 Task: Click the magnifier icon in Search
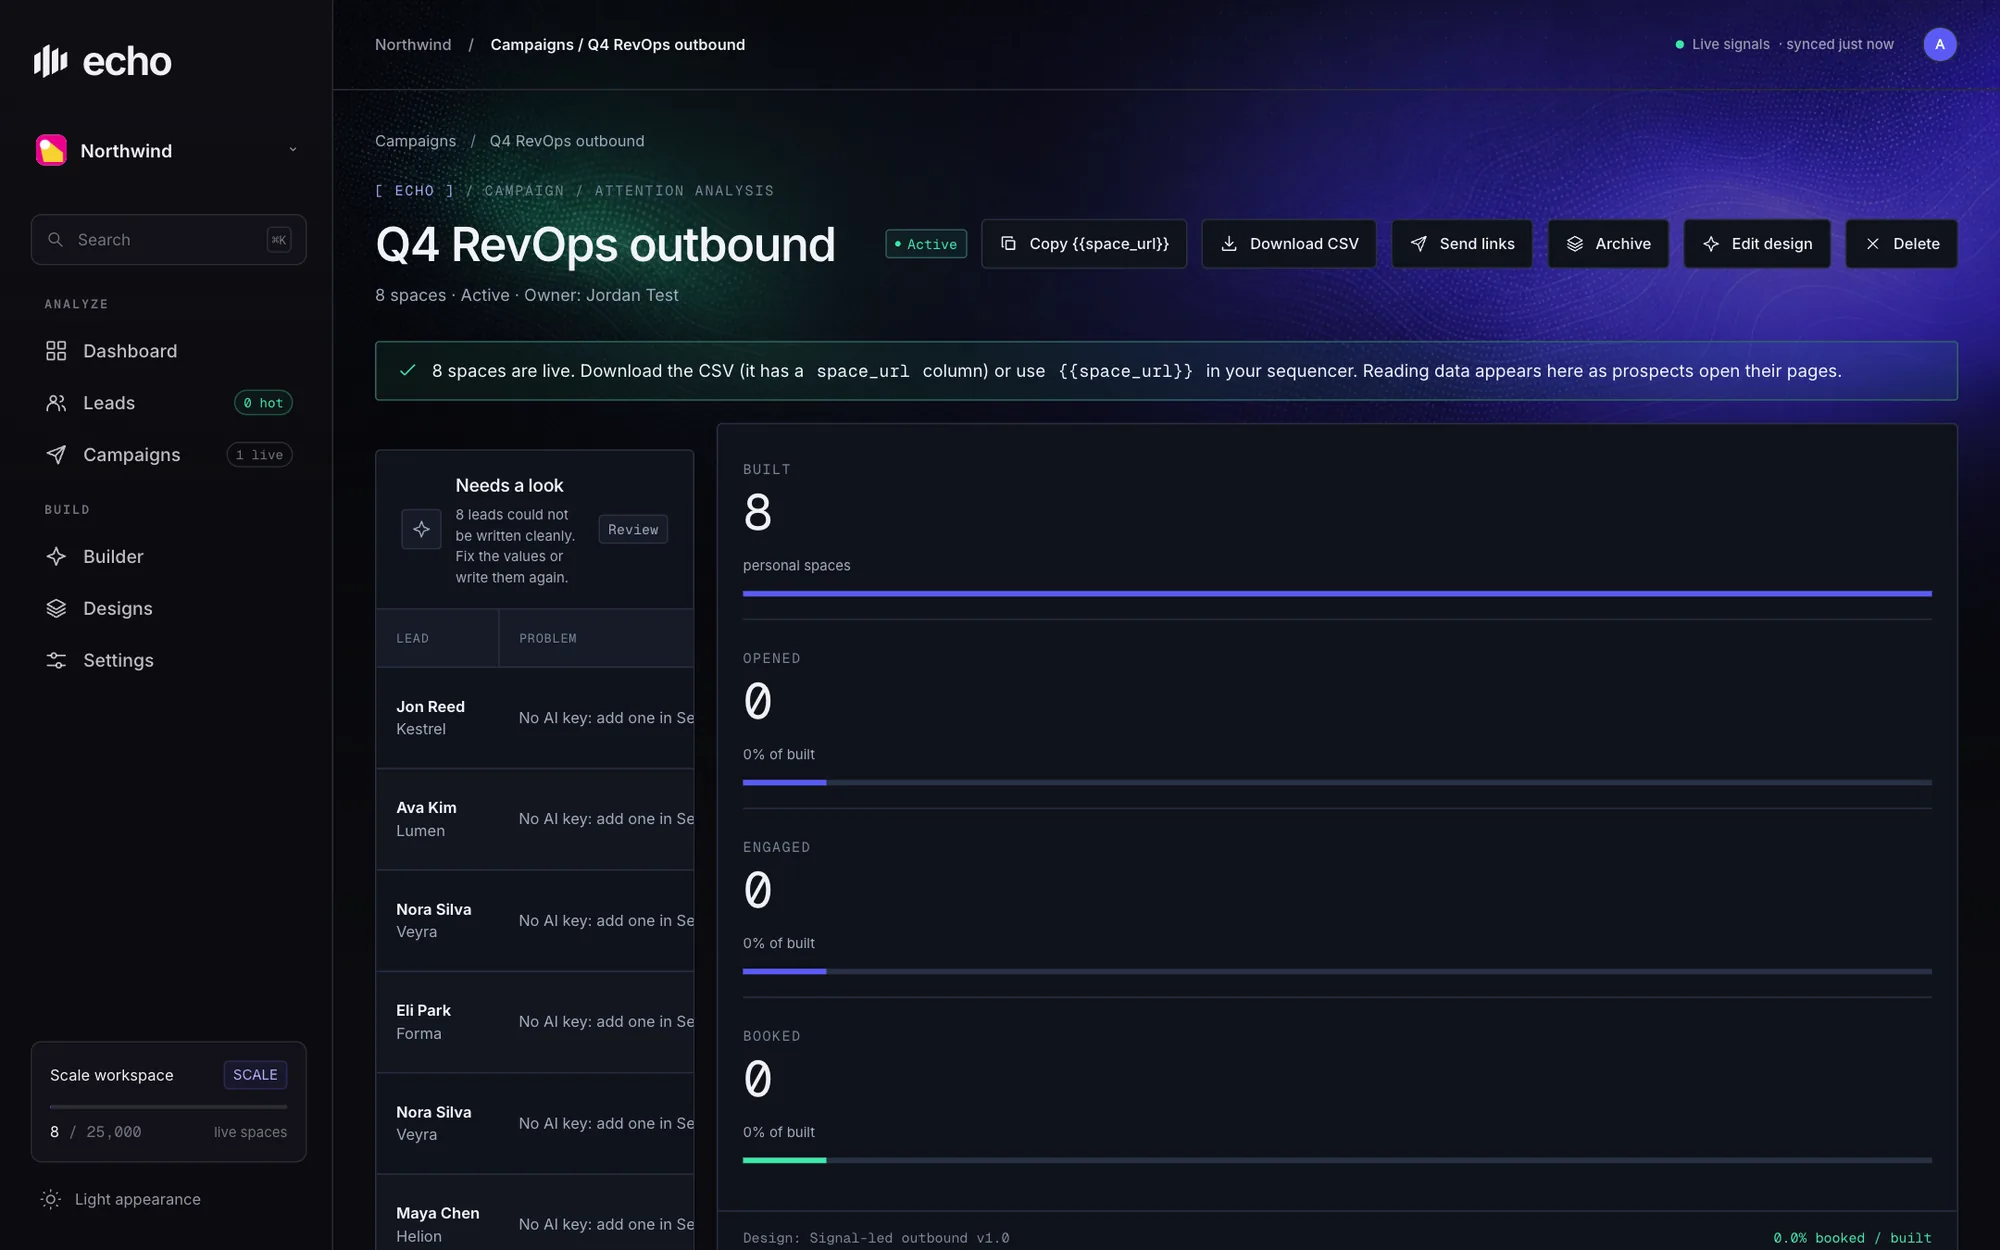(56, 240)
